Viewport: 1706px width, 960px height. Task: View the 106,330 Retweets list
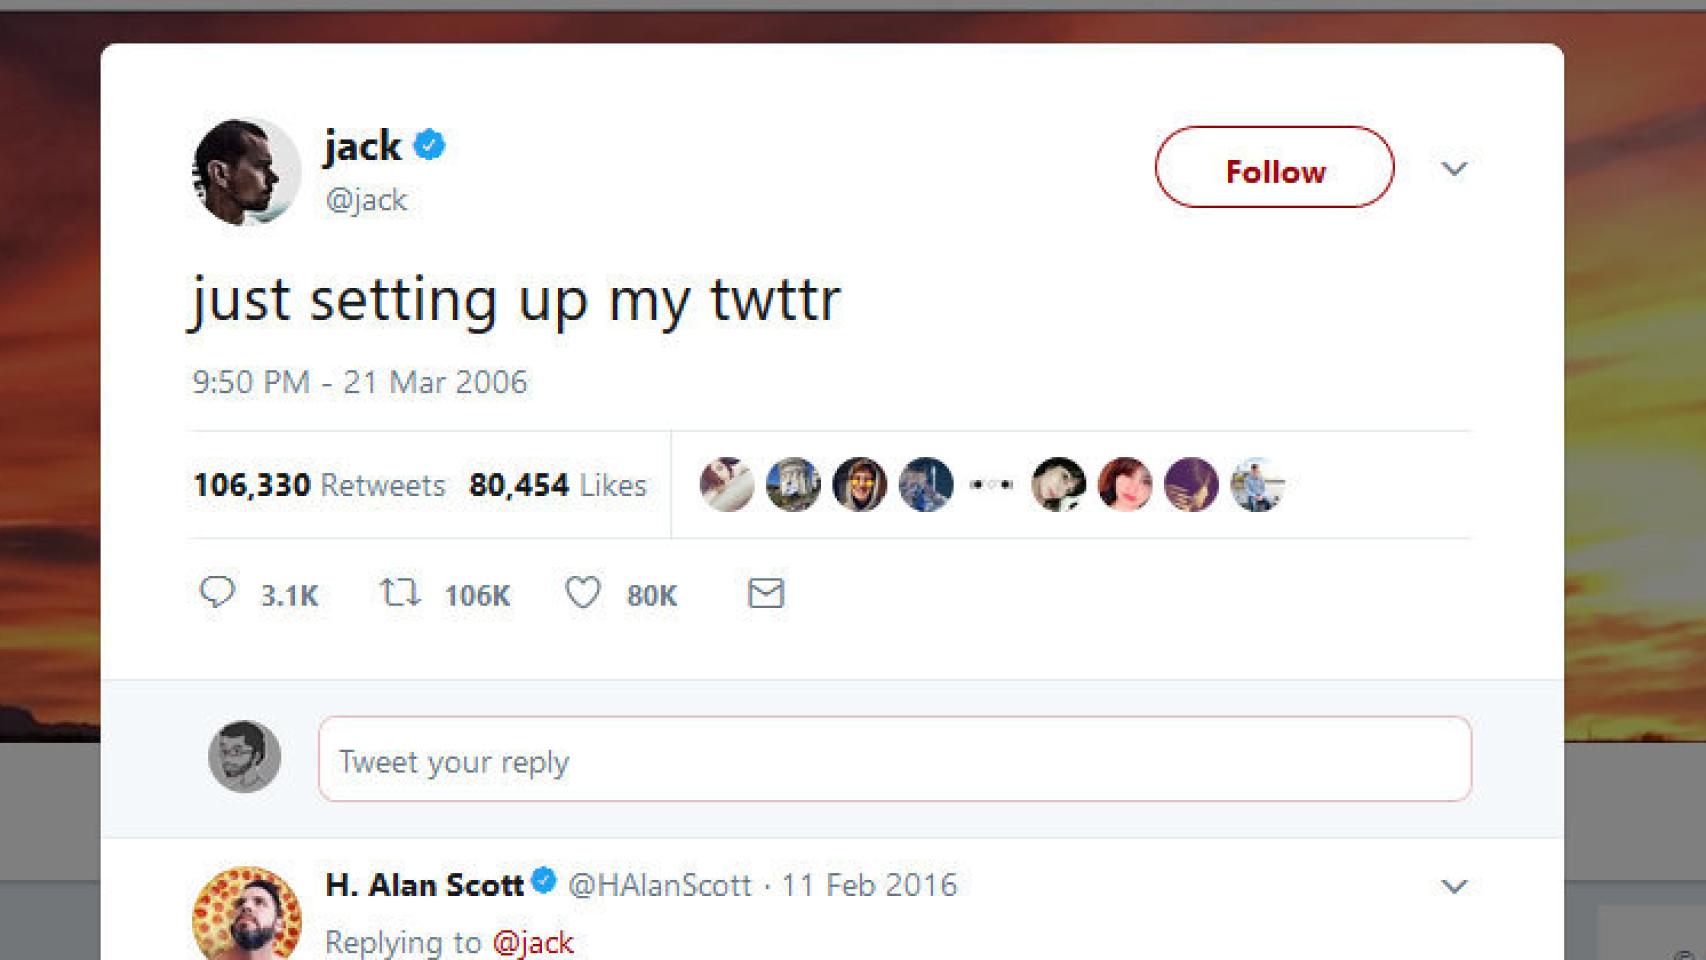319,486
